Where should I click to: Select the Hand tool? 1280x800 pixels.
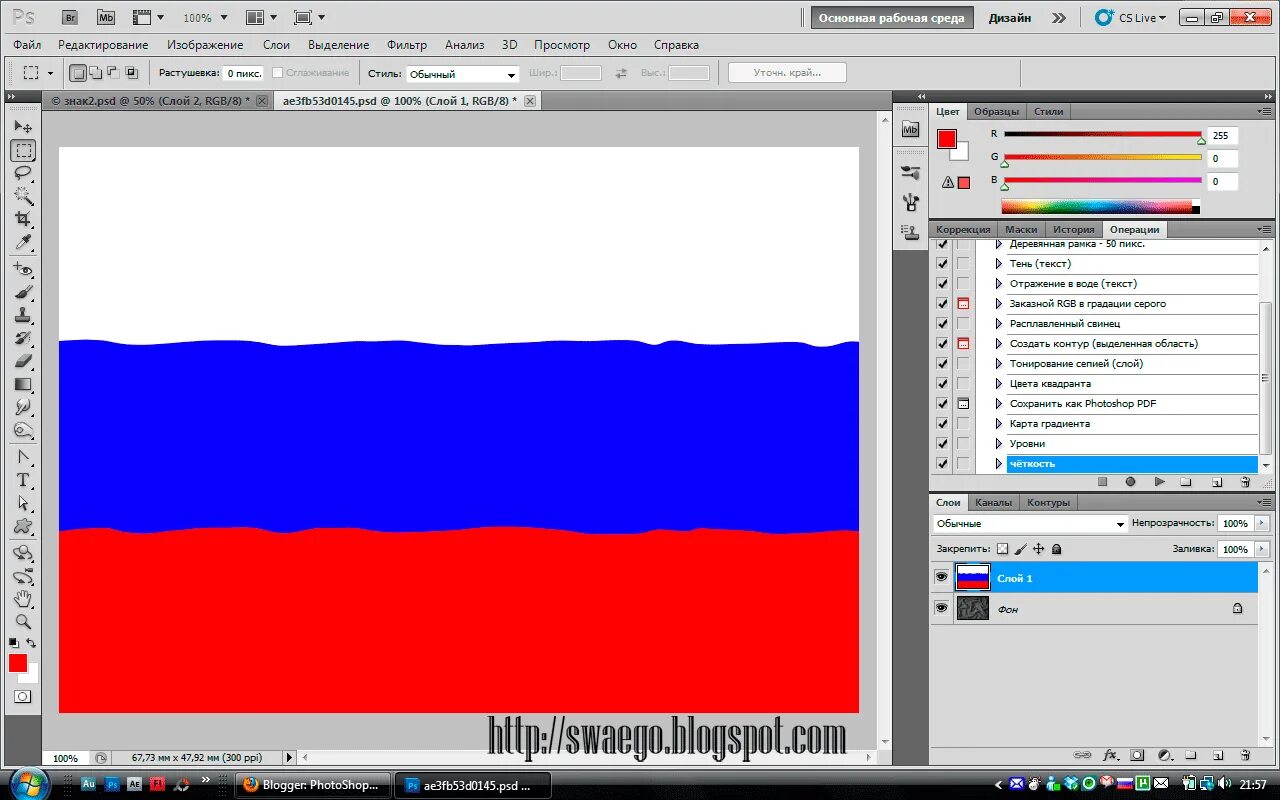tap(23, 599)
